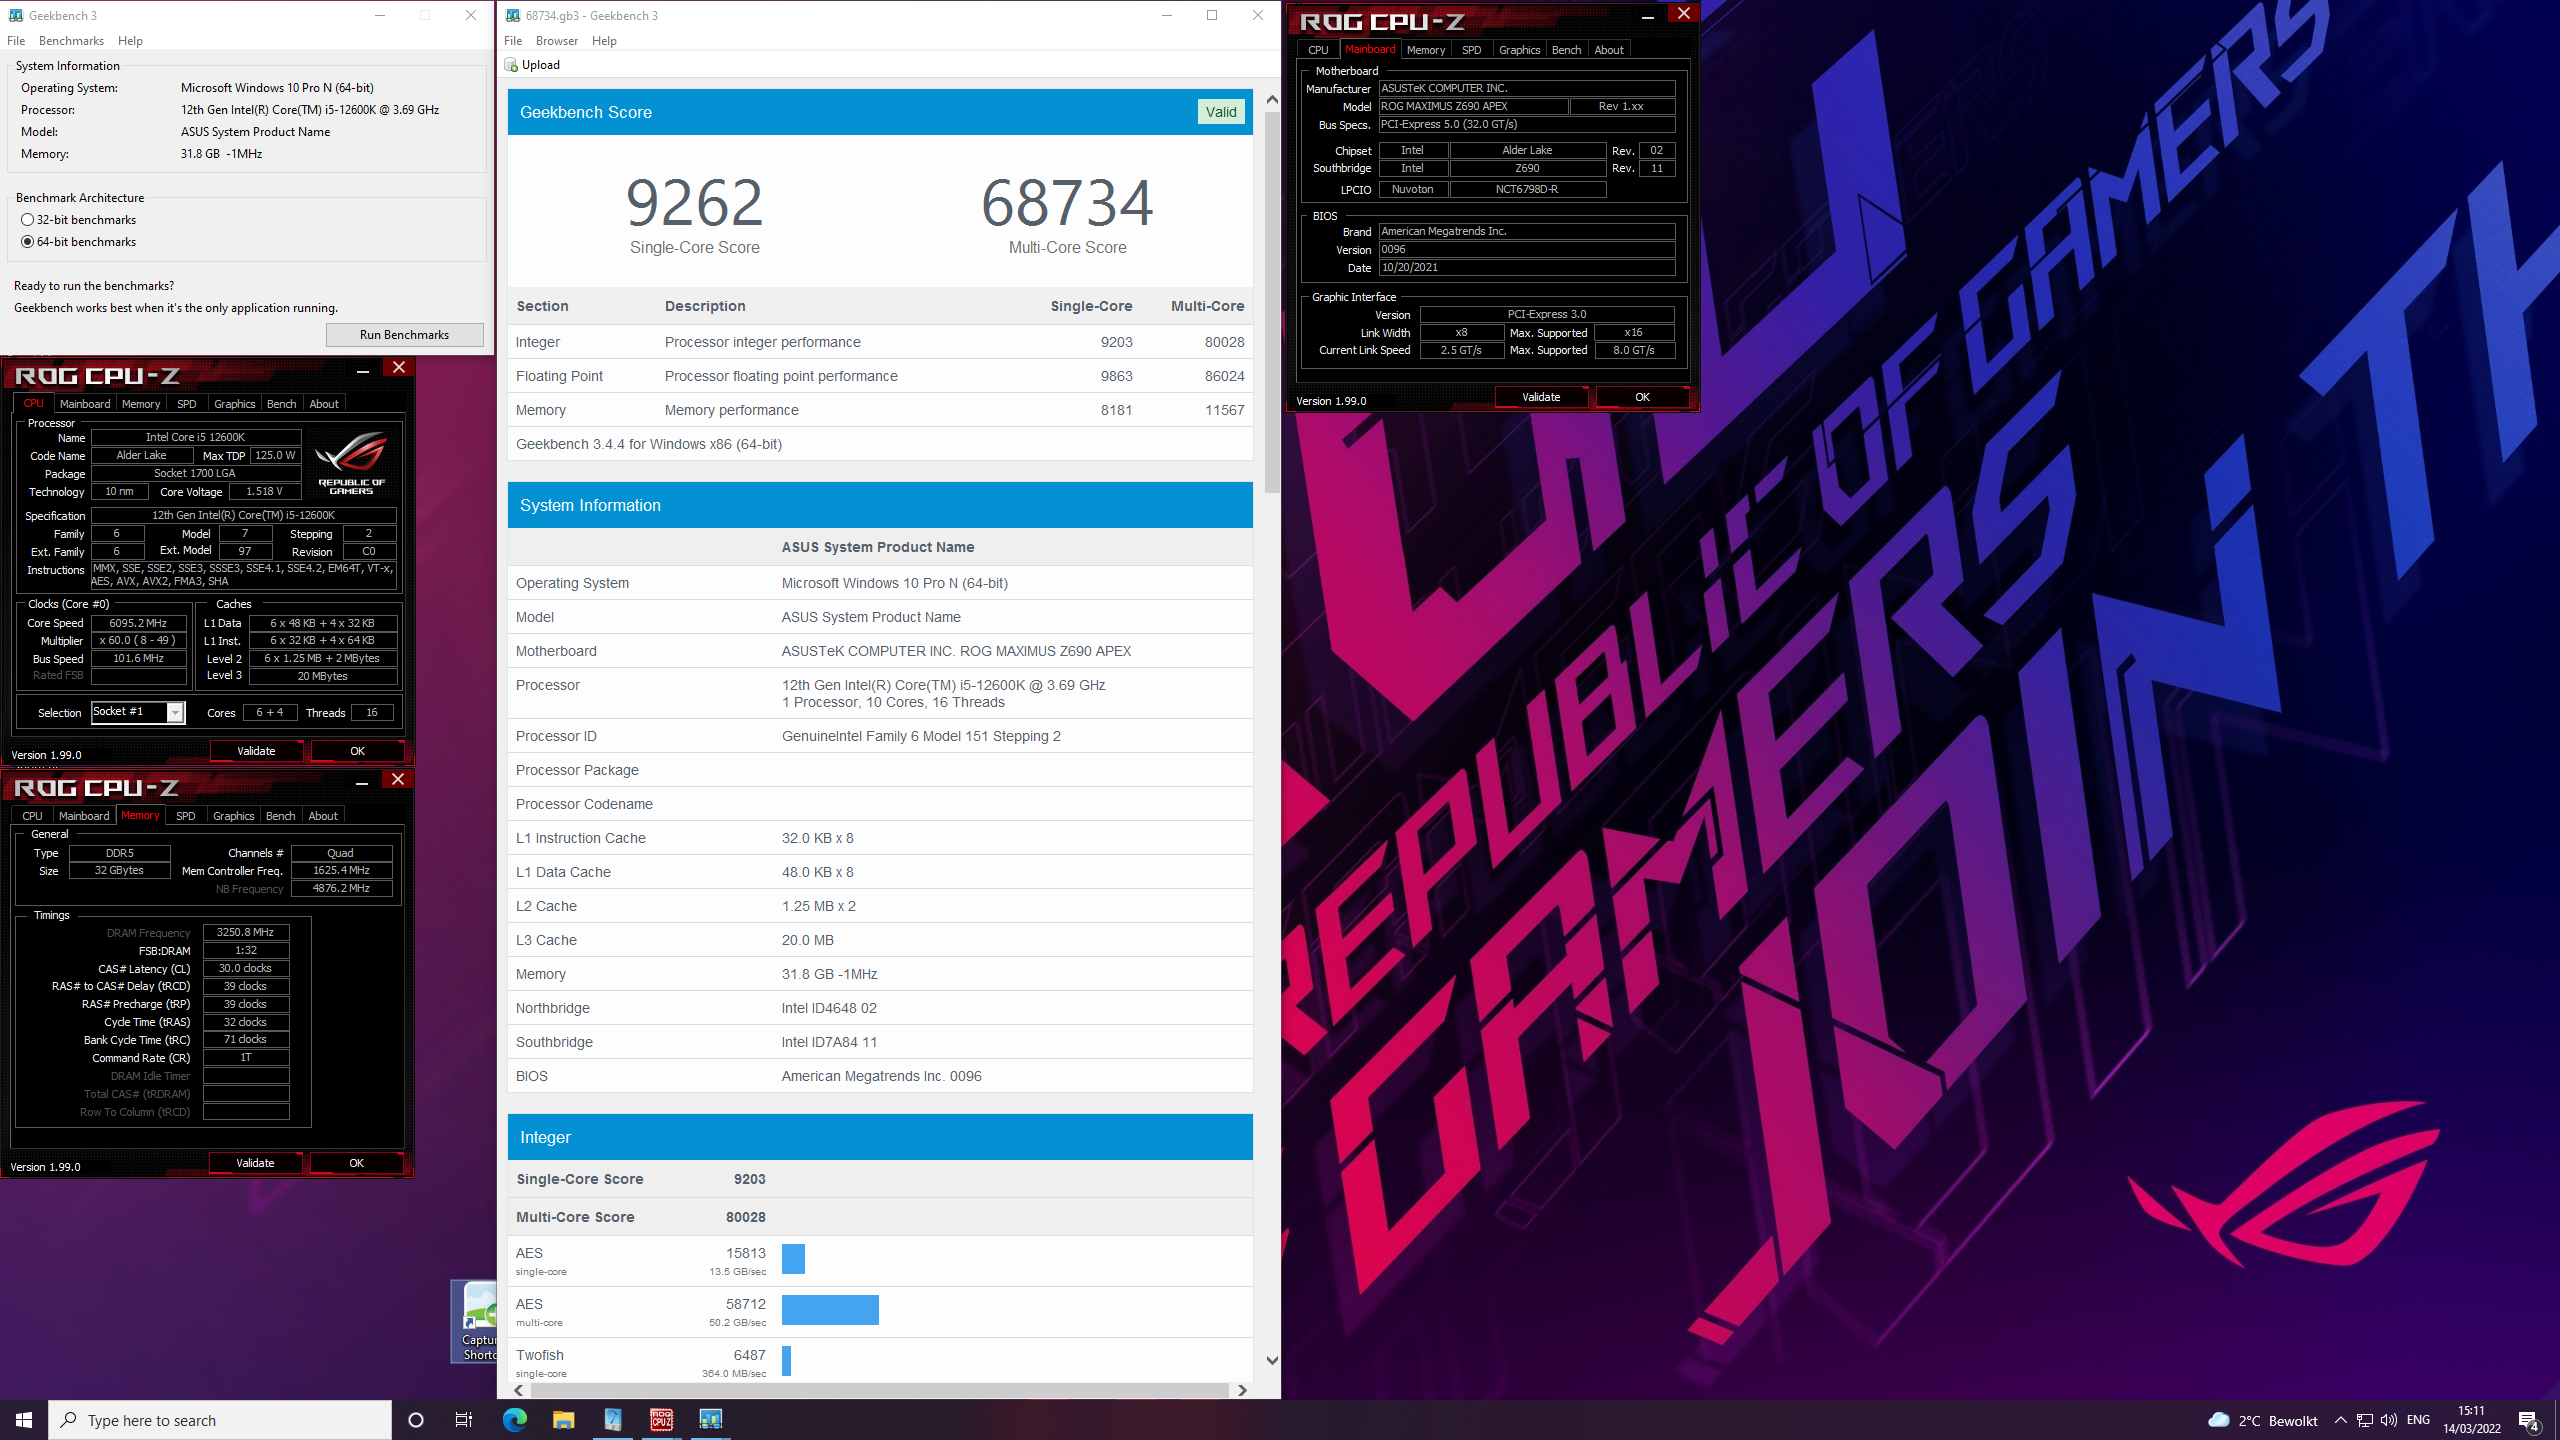Click the Run Benchmarks button
2560x1440 pixels.
tap(404, 335)
